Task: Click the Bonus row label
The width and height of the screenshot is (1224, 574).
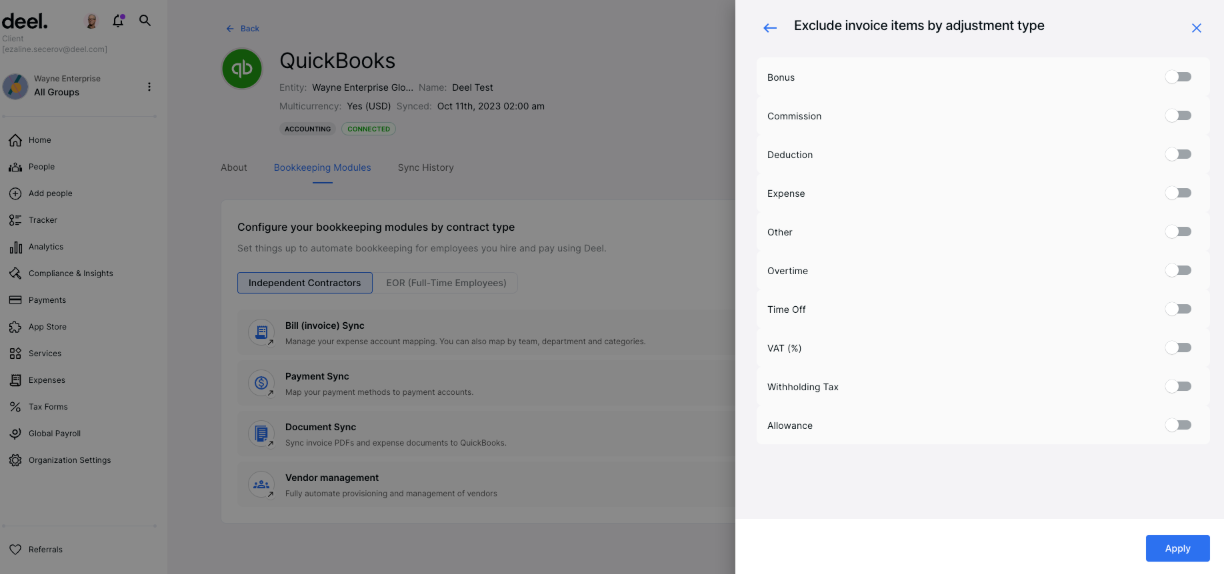Action: pos(781,77)
